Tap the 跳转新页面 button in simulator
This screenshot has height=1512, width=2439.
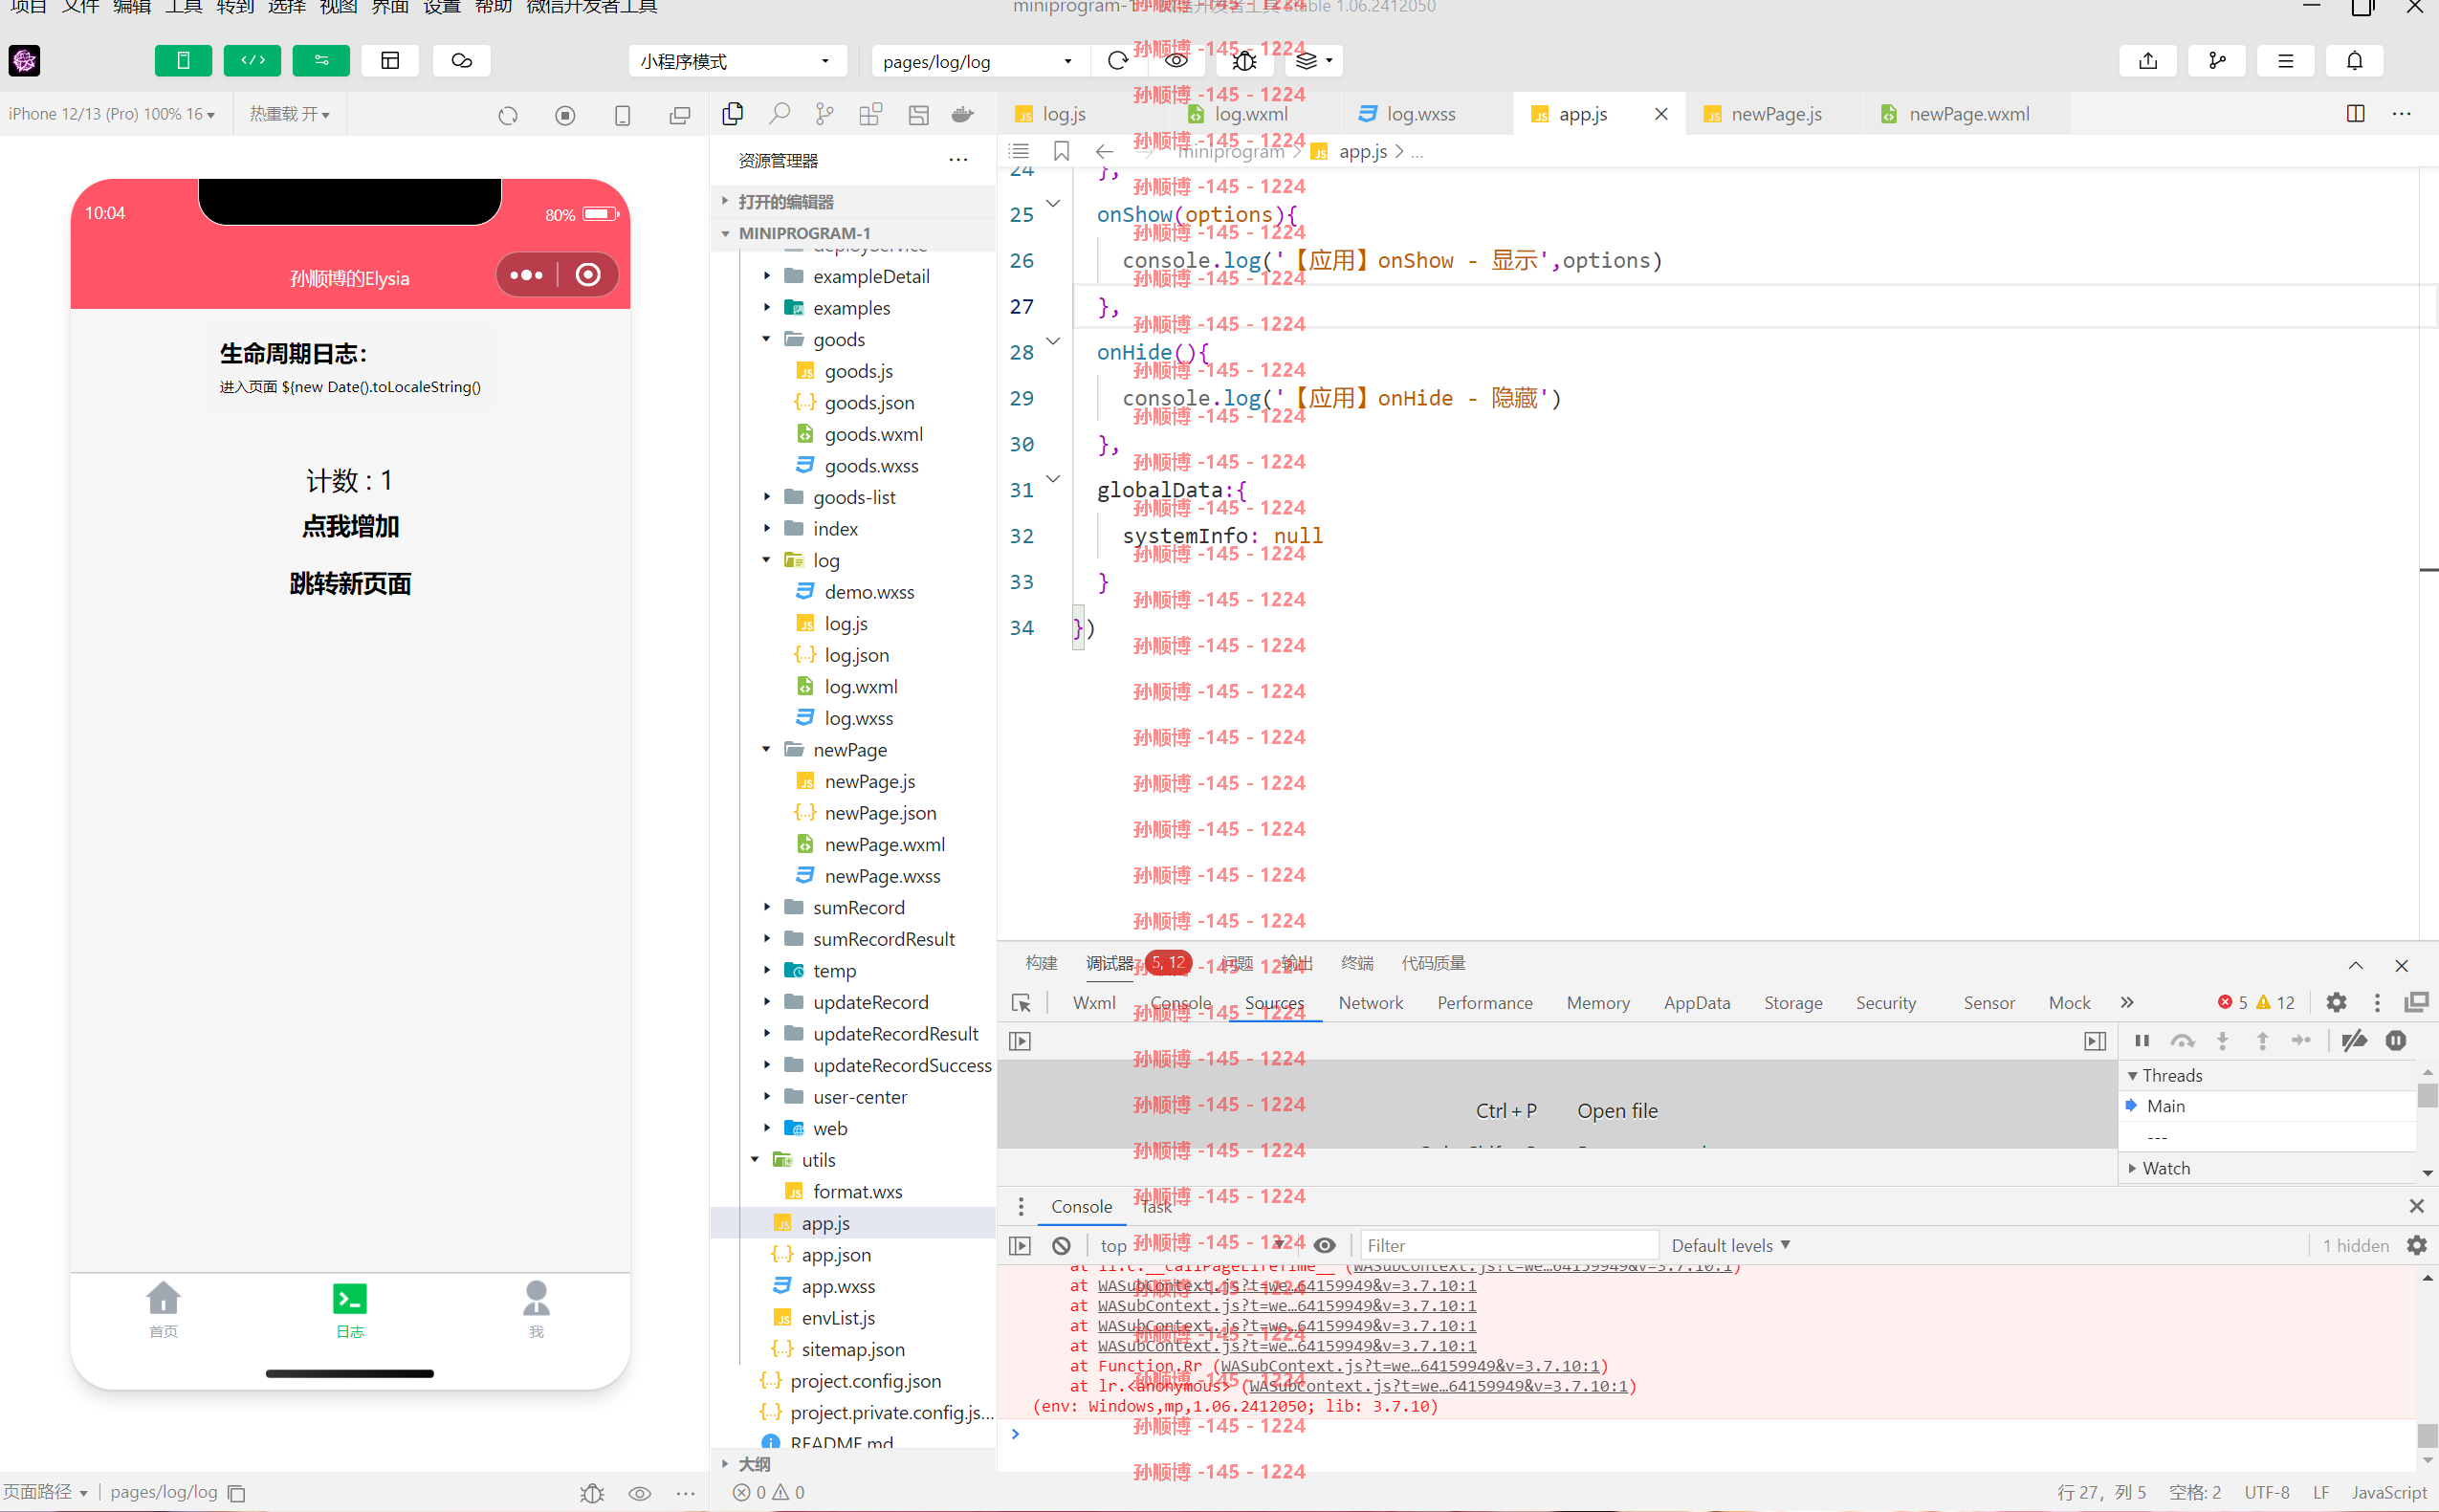point(350,584)
